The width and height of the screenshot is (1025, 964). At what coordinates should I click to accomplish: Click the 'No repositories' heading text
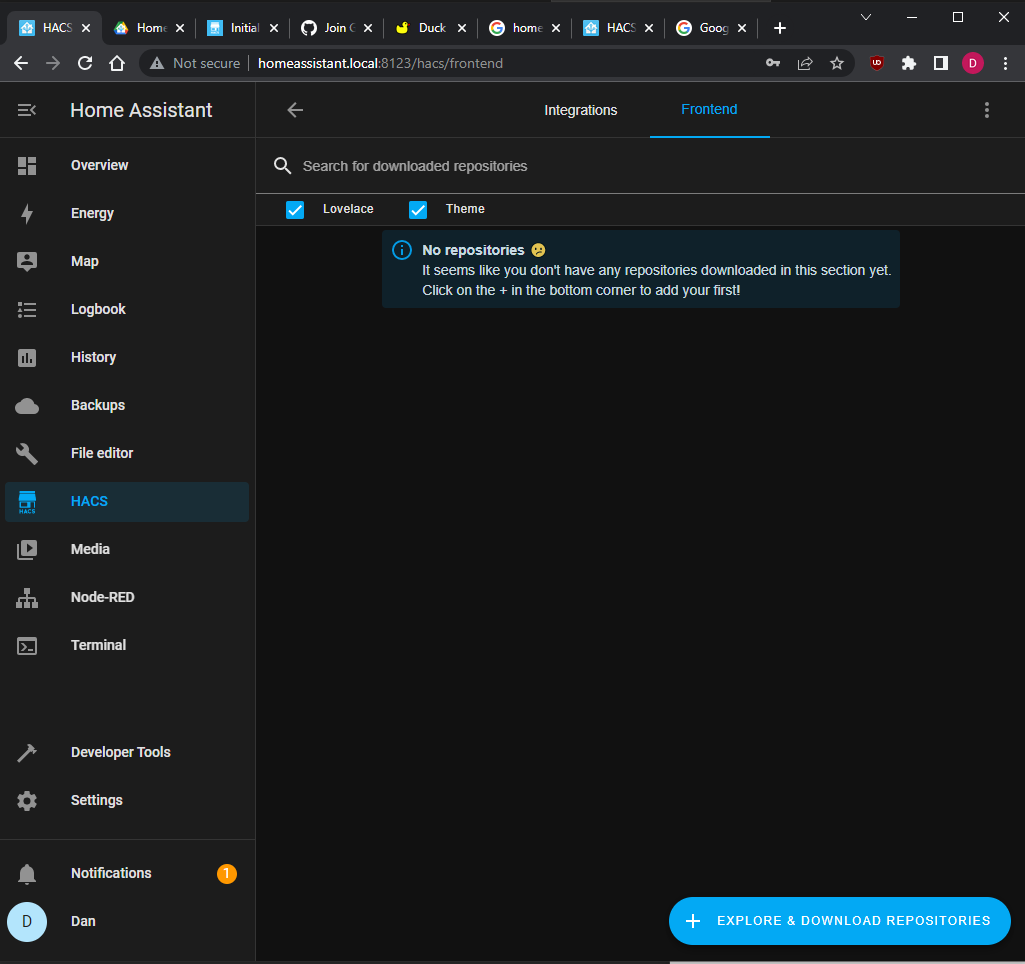tap(473, 250)
